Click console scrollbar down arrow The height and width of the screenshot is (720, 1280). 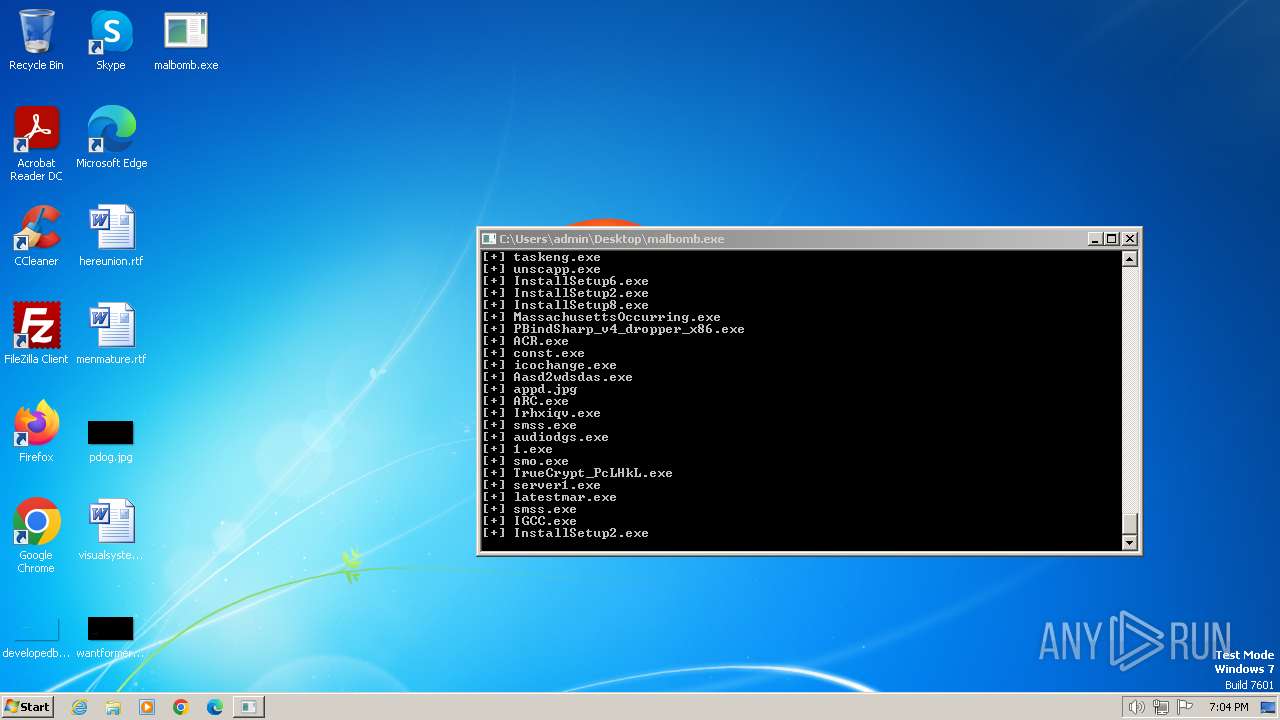tap(1130, 542)
